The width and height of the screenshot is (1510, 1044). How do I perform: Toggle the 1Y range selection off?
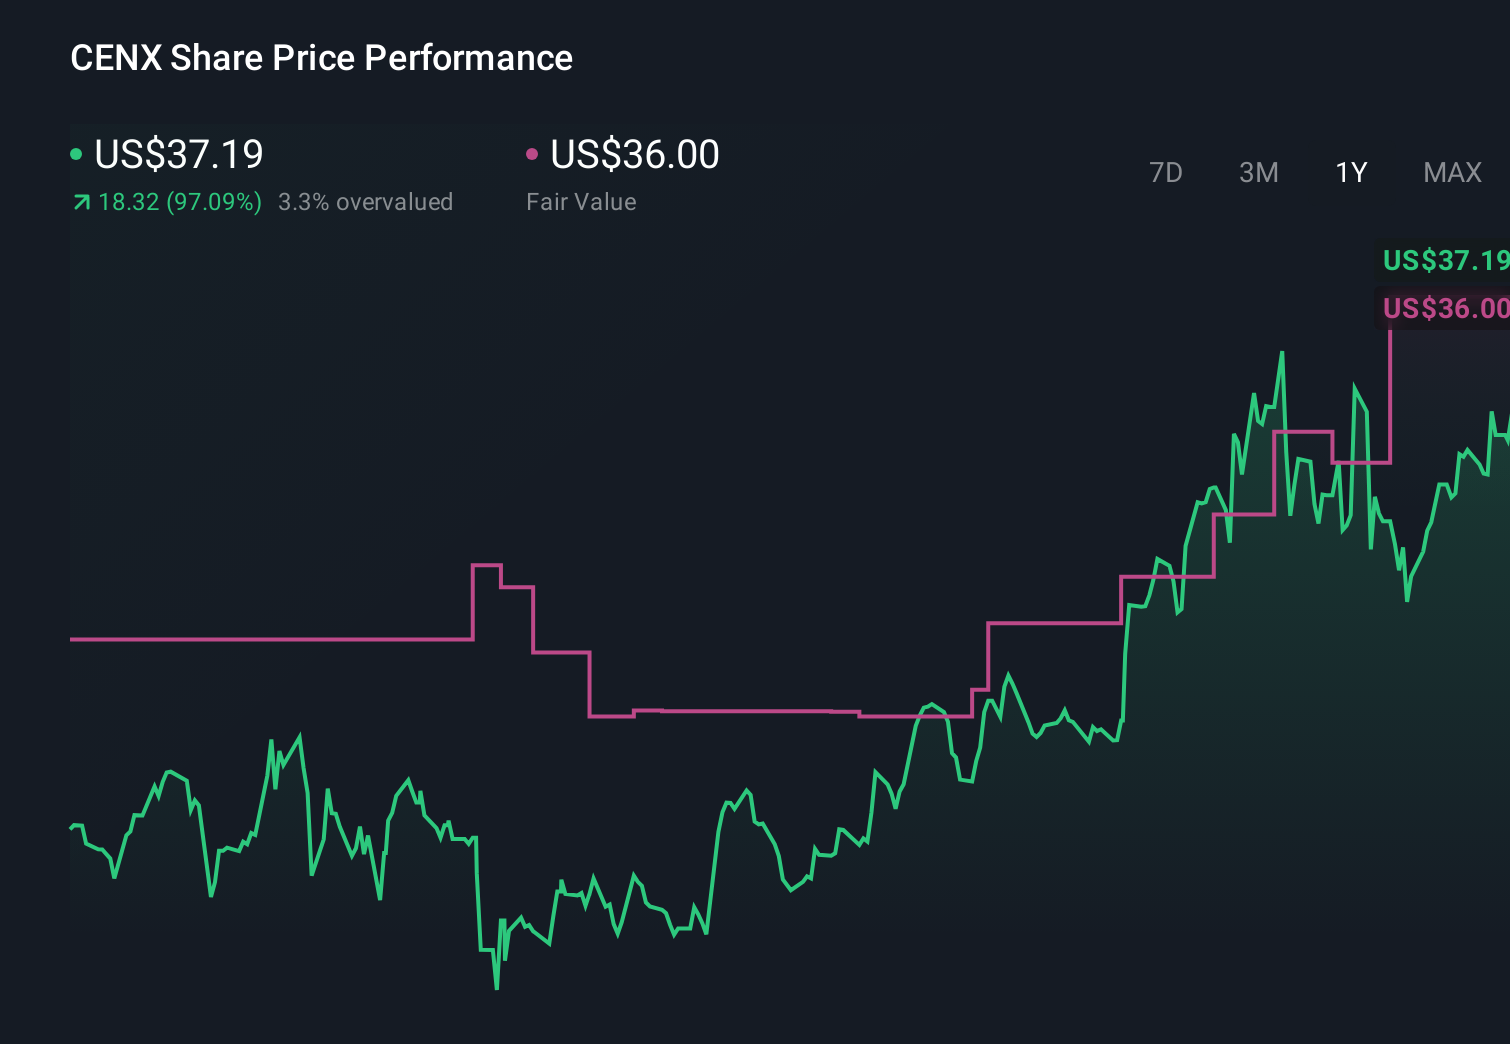(x=1350, y=173)
